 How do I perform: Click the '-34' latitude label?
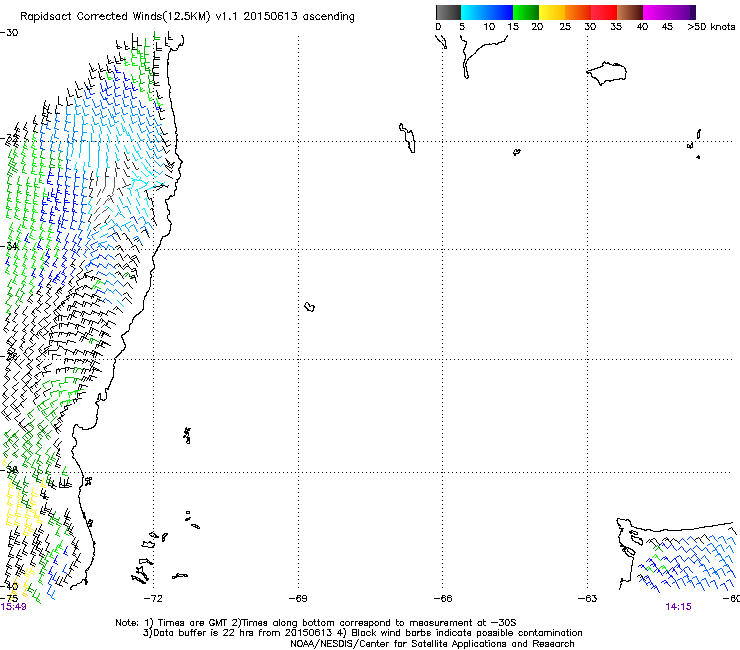9,246
